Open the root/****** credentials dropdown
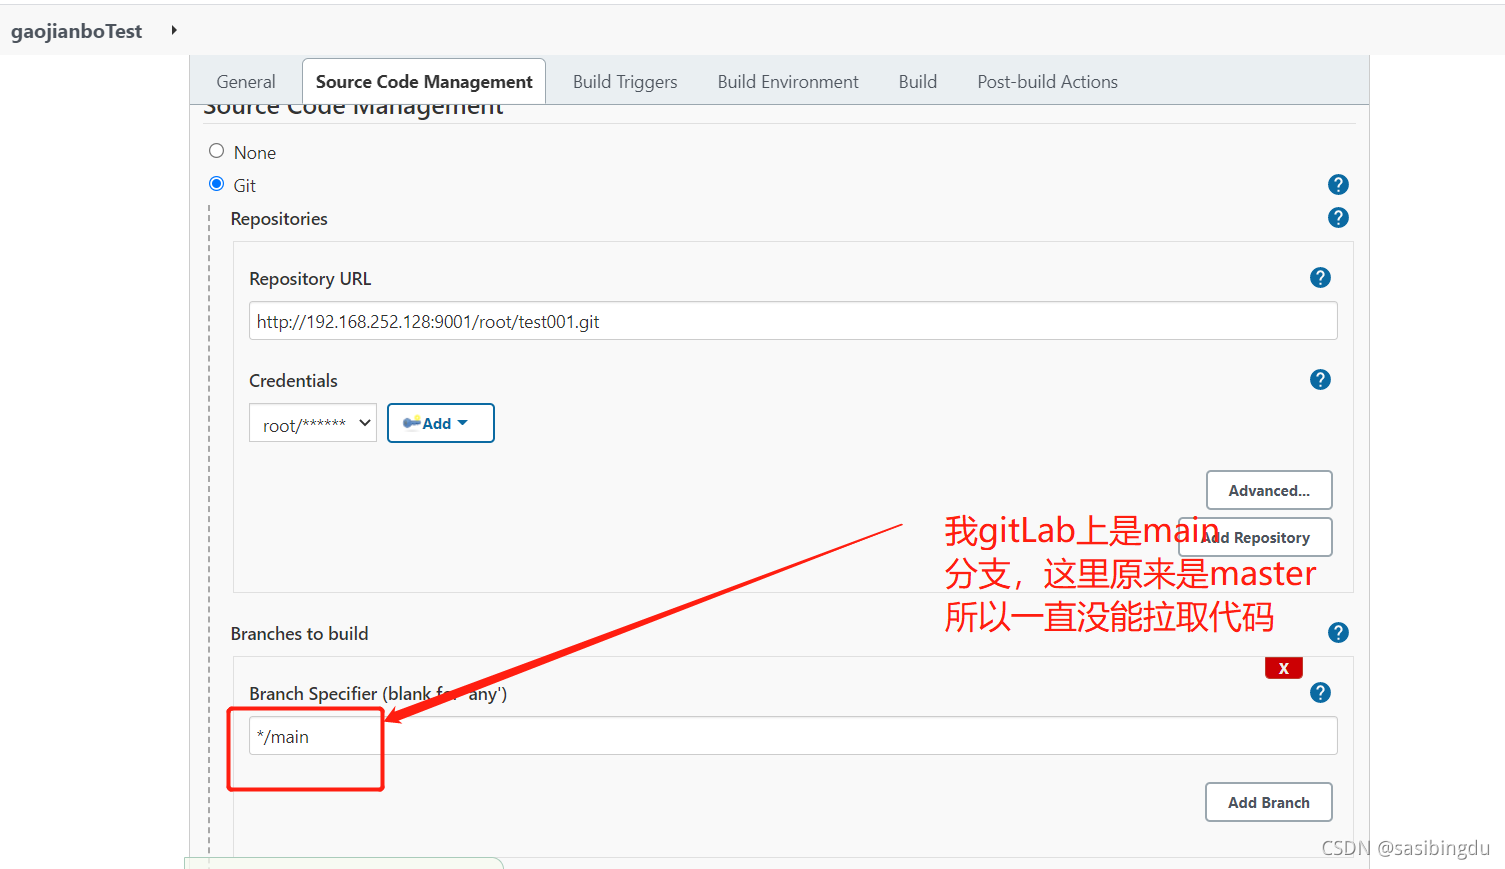1505x869 pixels. coord(313,423)
